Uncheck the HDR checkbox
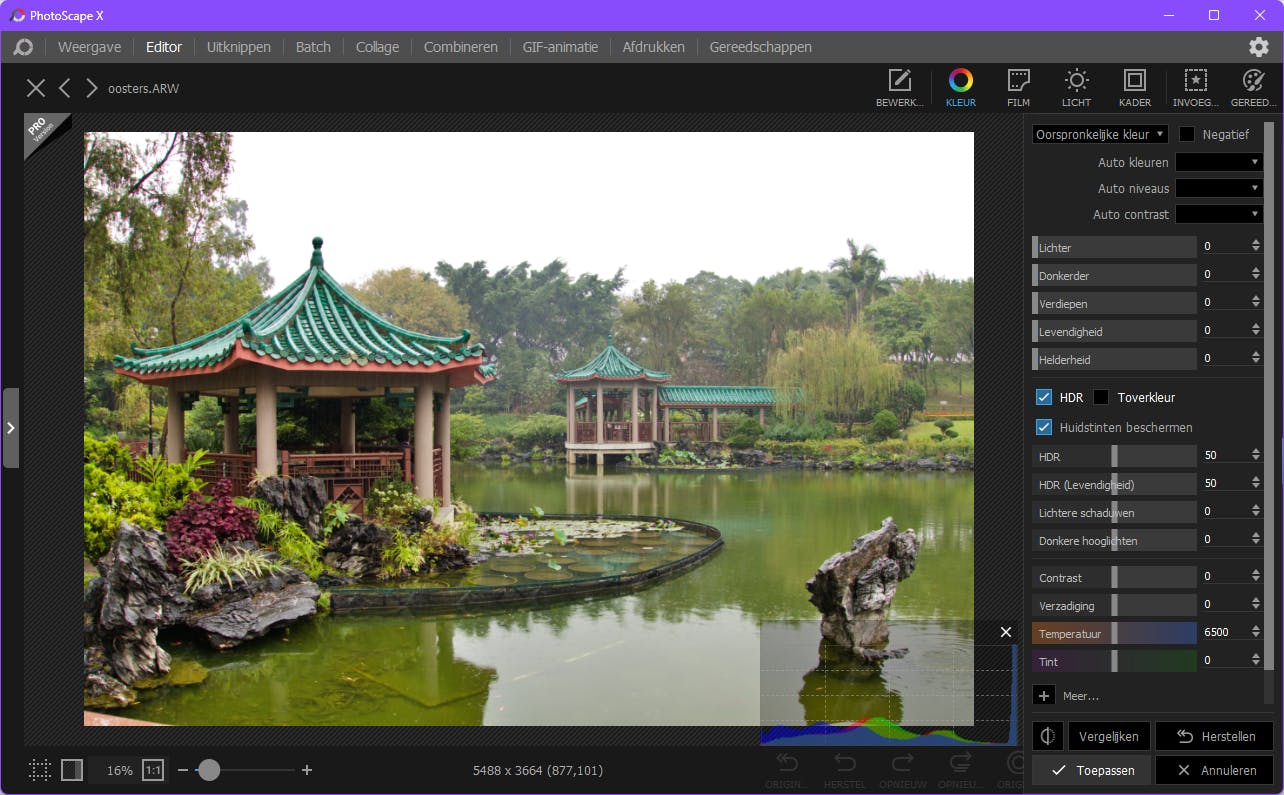 1044,397
